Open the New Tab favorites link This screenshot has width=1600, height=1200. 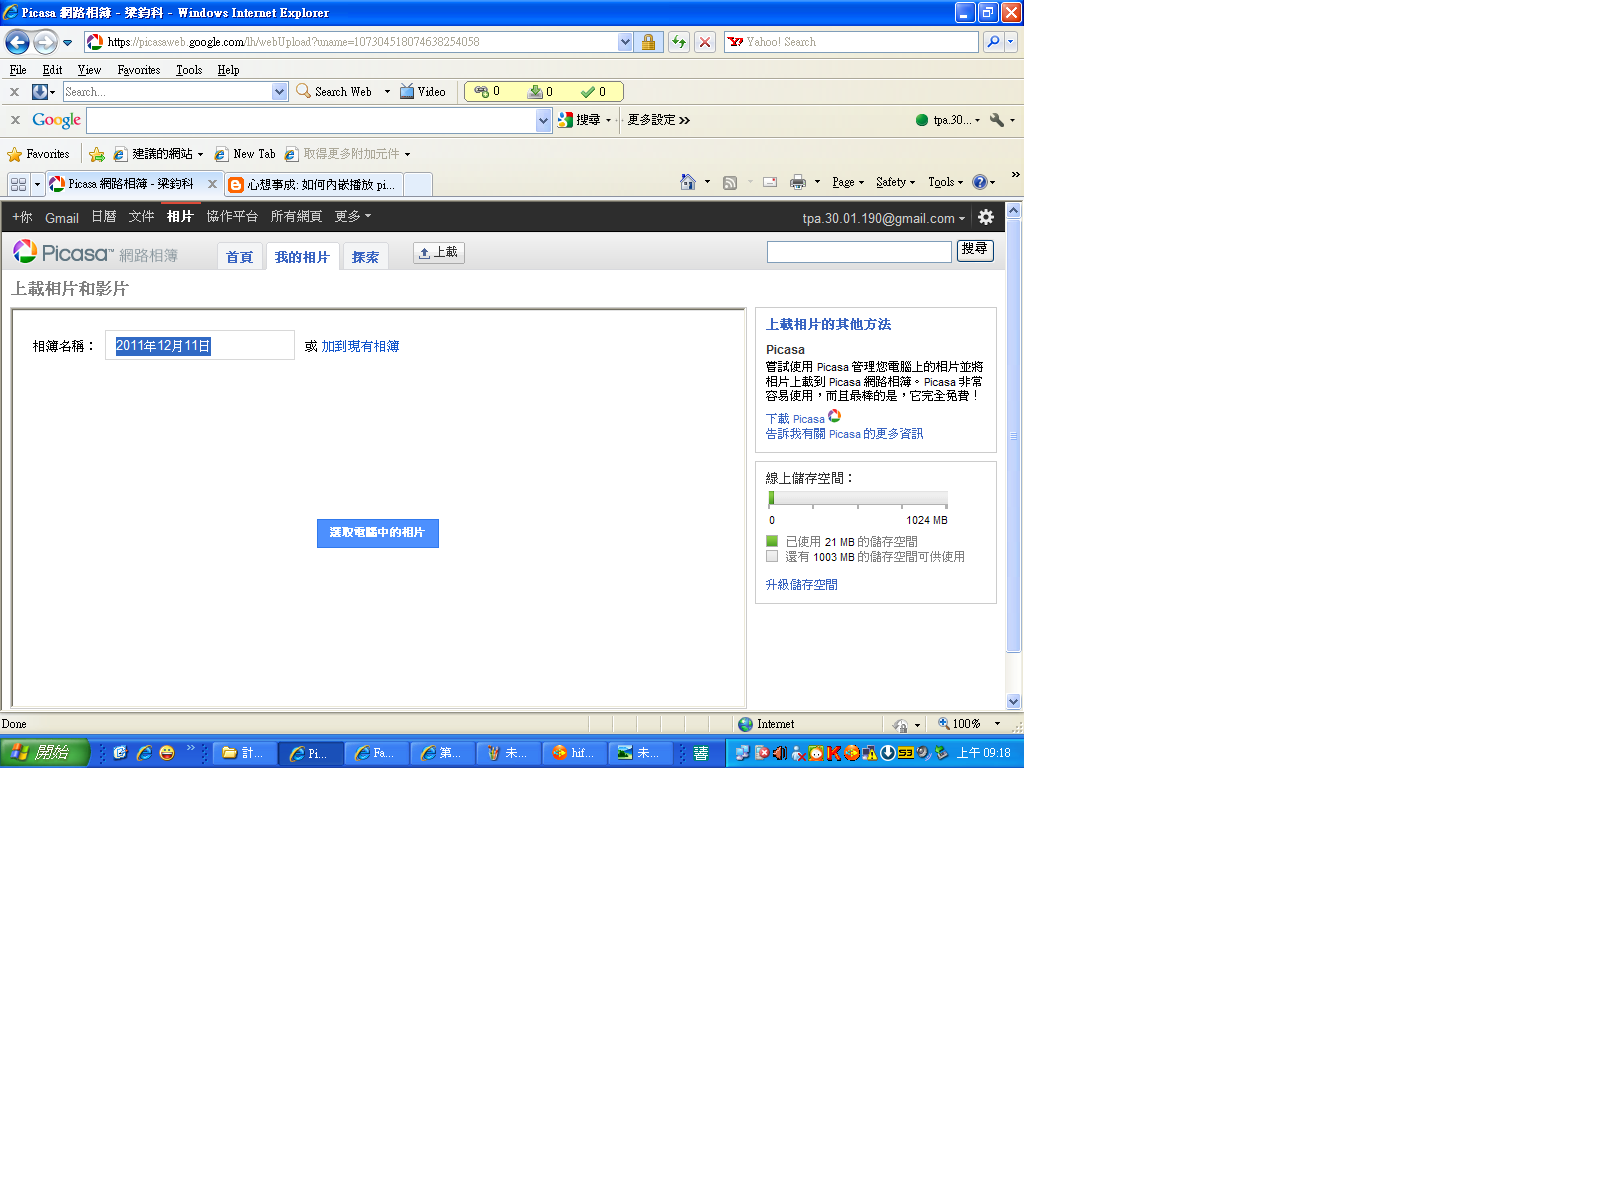pyautogui.click(x=244, y=154)
